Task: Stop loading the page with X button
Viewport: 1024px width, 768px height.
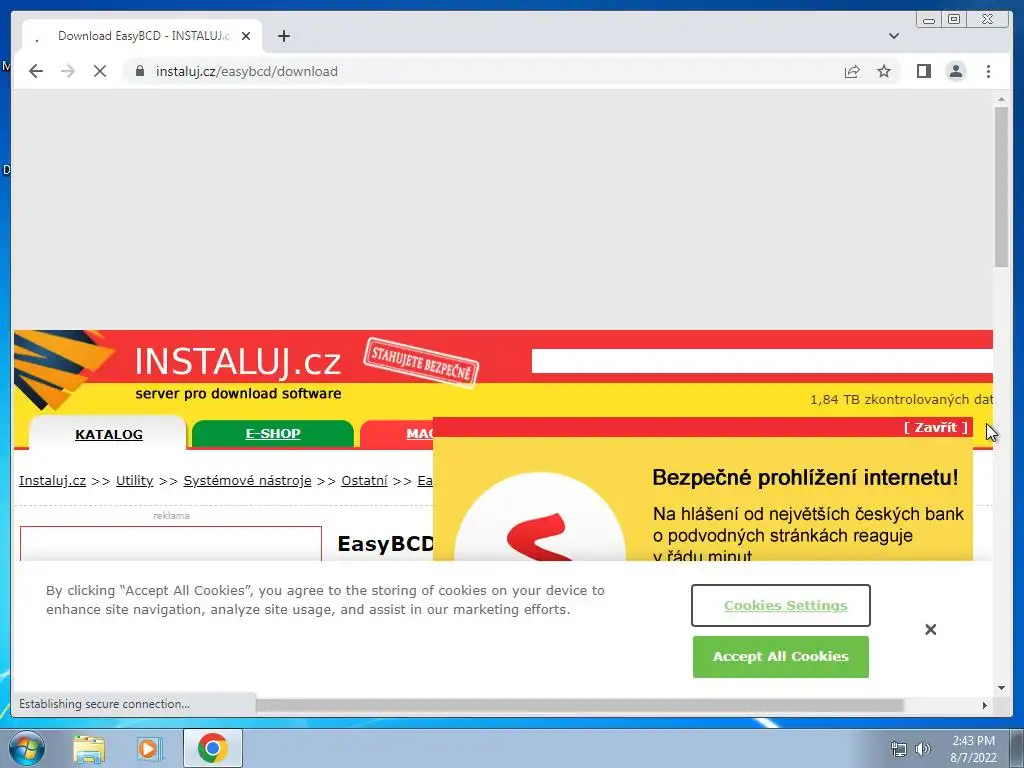Action: 100,71
